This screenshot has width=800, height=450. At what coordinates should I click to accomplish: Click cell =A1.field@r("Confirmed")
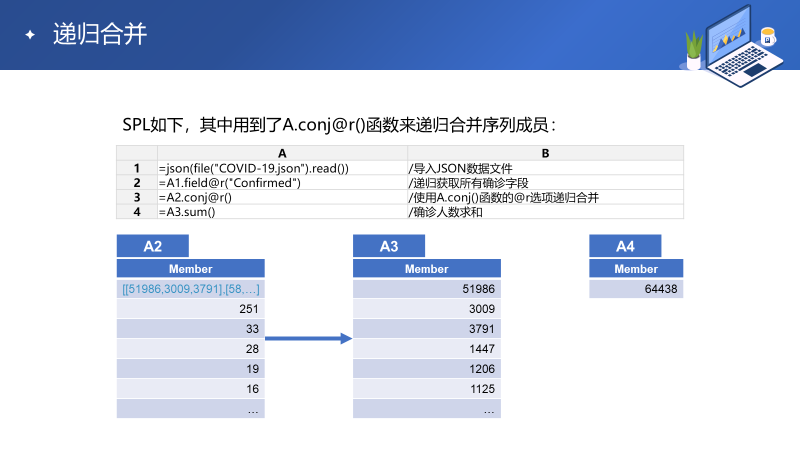tap(282, 183)
